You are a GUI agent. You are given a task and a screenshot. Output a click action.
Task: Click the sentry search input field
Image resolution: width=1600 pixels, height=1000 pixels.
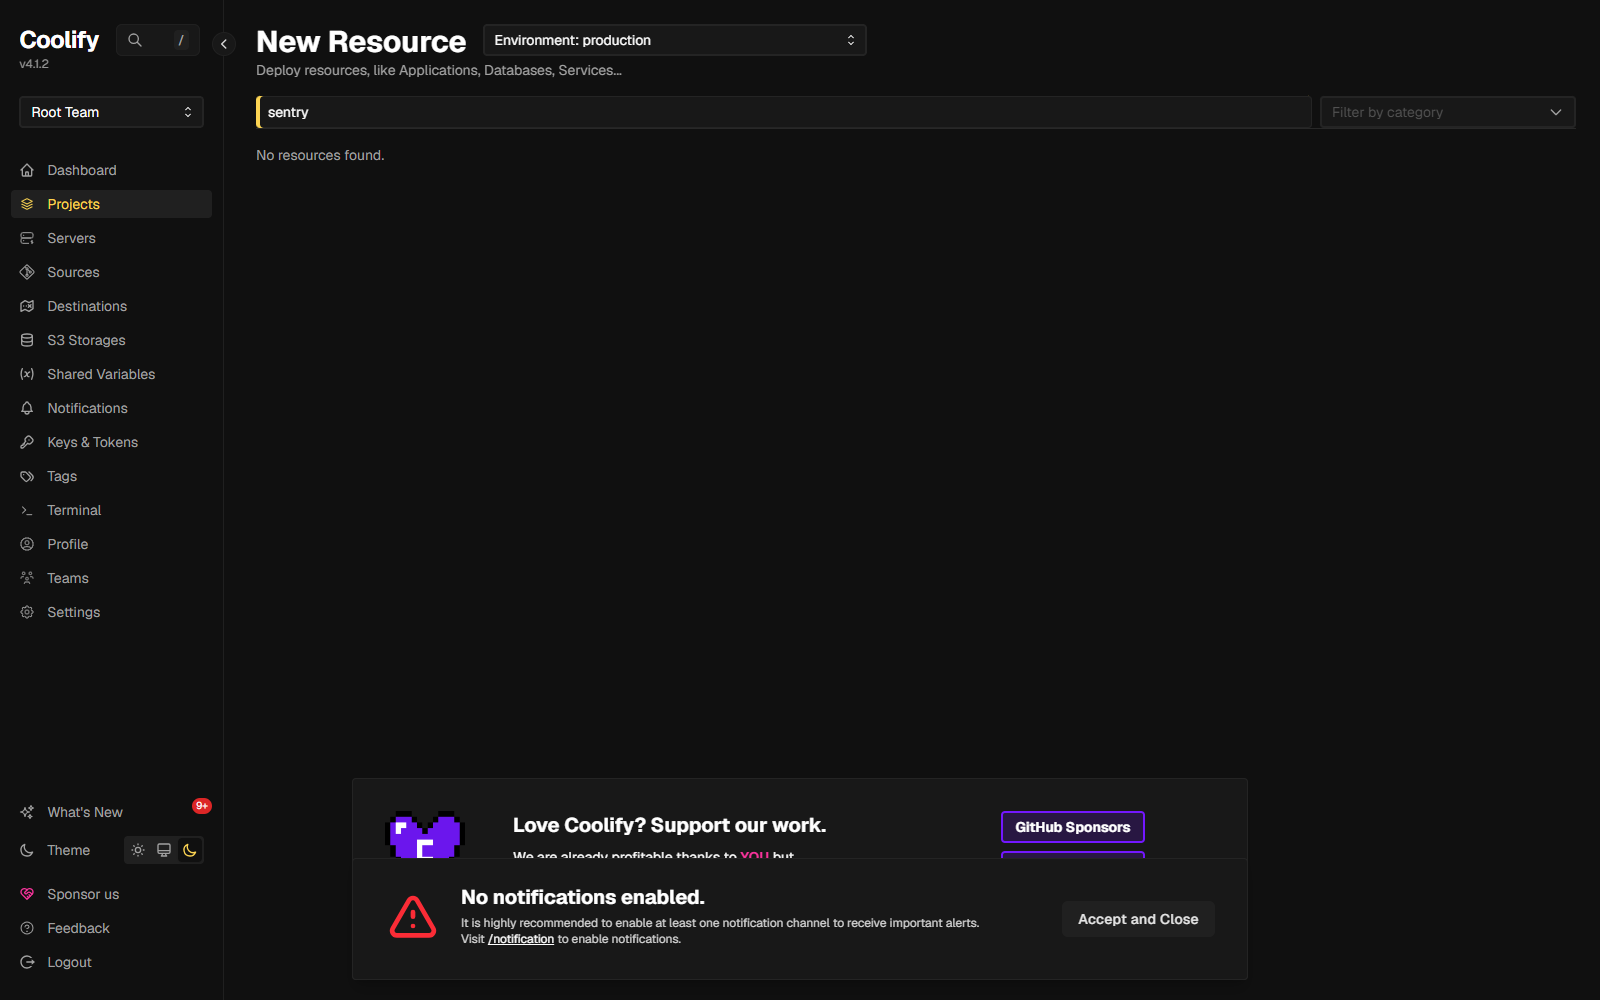pyautogui.click(x=783, y=112)
